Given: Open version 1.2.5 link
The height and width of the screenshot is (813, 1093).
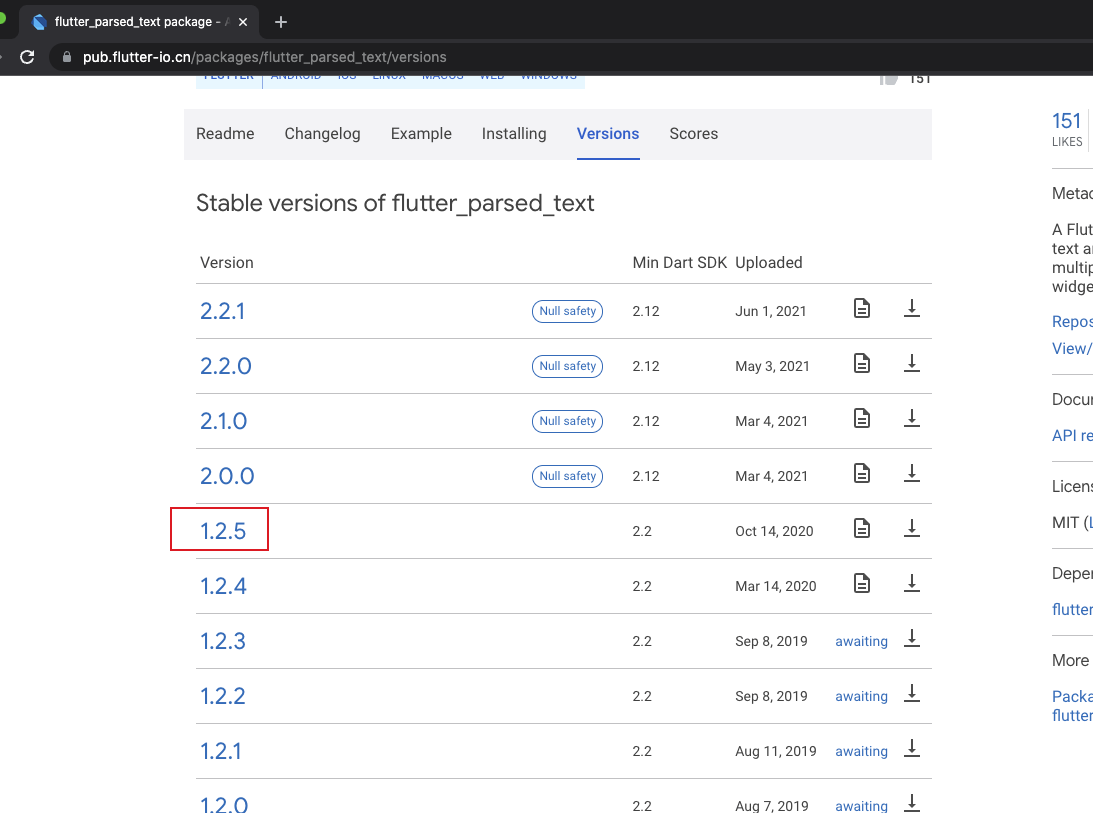Looking at the screenshot, I should (223, 531).
